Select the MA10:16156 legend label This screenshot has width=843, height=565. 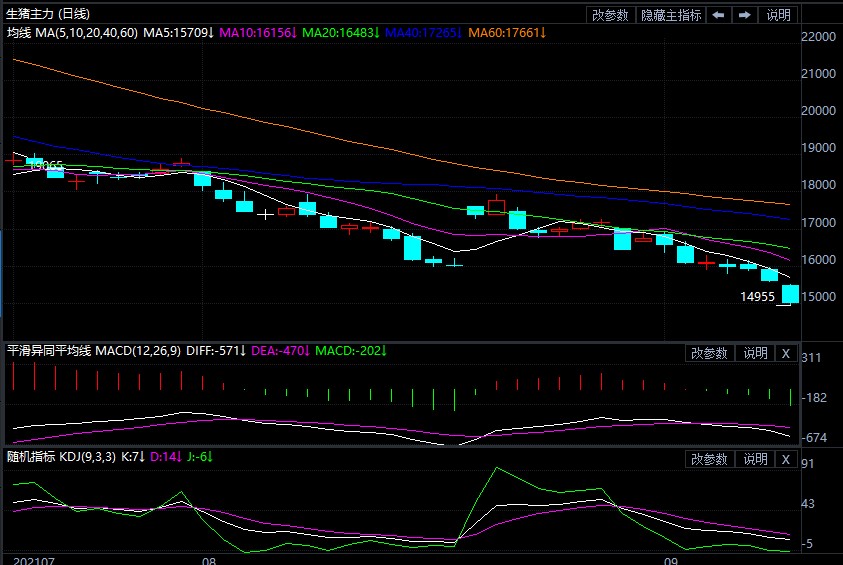256,33
